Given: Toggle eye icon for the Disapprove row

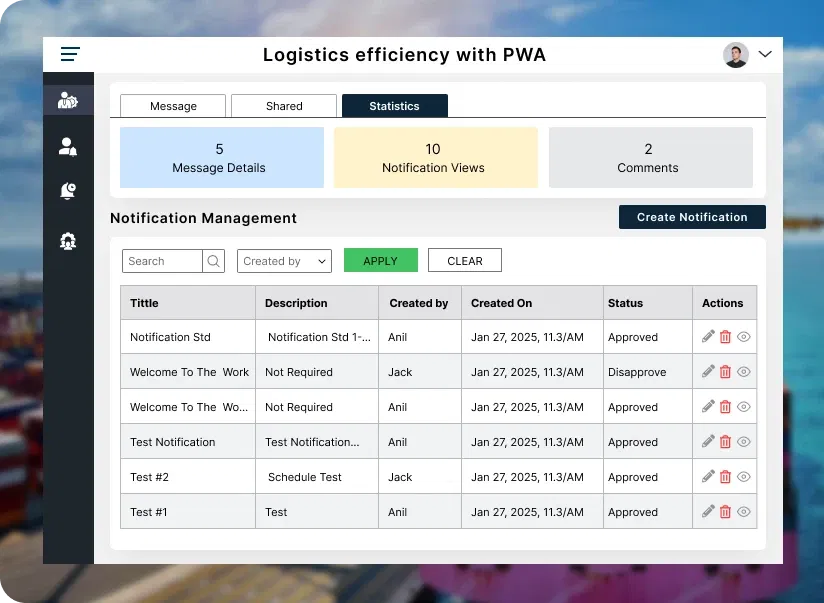Looking at the screenshot, I should pyautogui.click(x=744, y=372).
